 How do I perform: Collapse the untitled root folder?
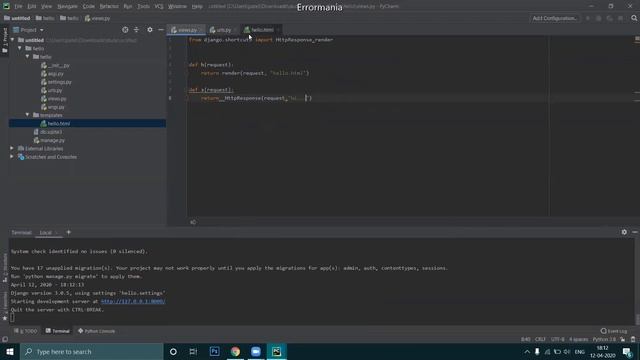click(12, 40)
